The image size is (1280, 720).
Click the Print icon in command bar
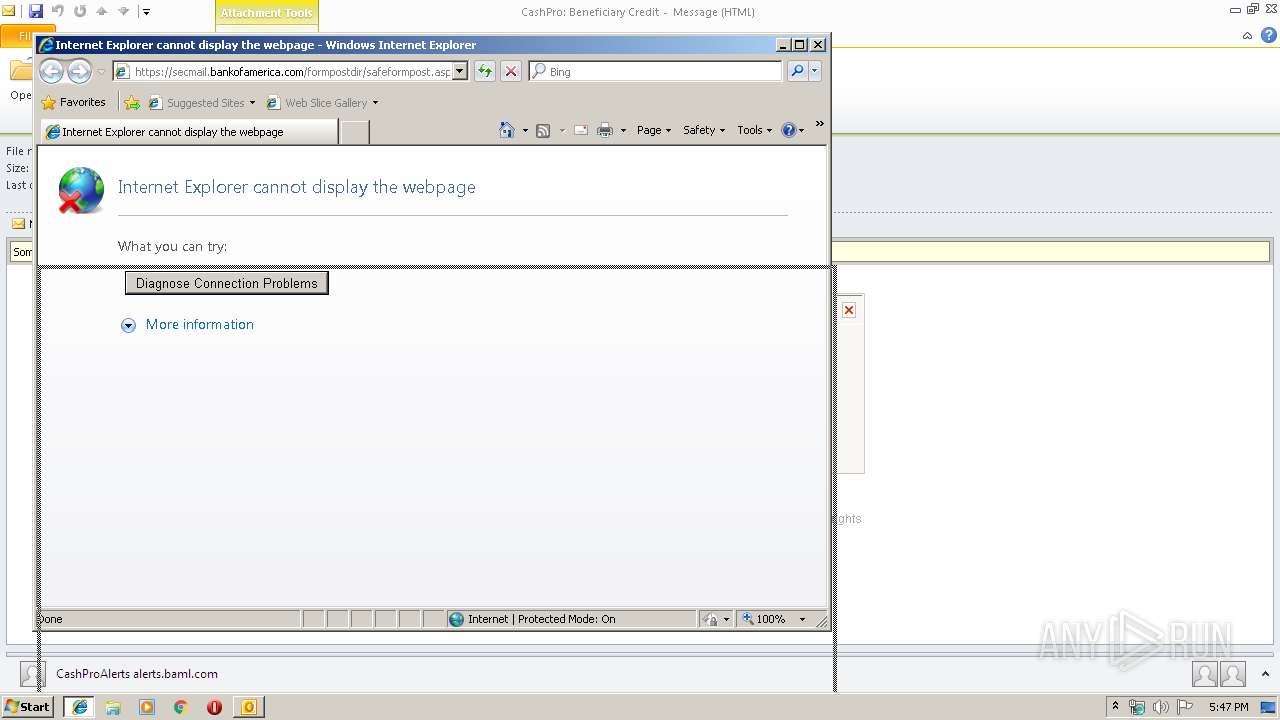pyautogui.click(x=605, y=130)
